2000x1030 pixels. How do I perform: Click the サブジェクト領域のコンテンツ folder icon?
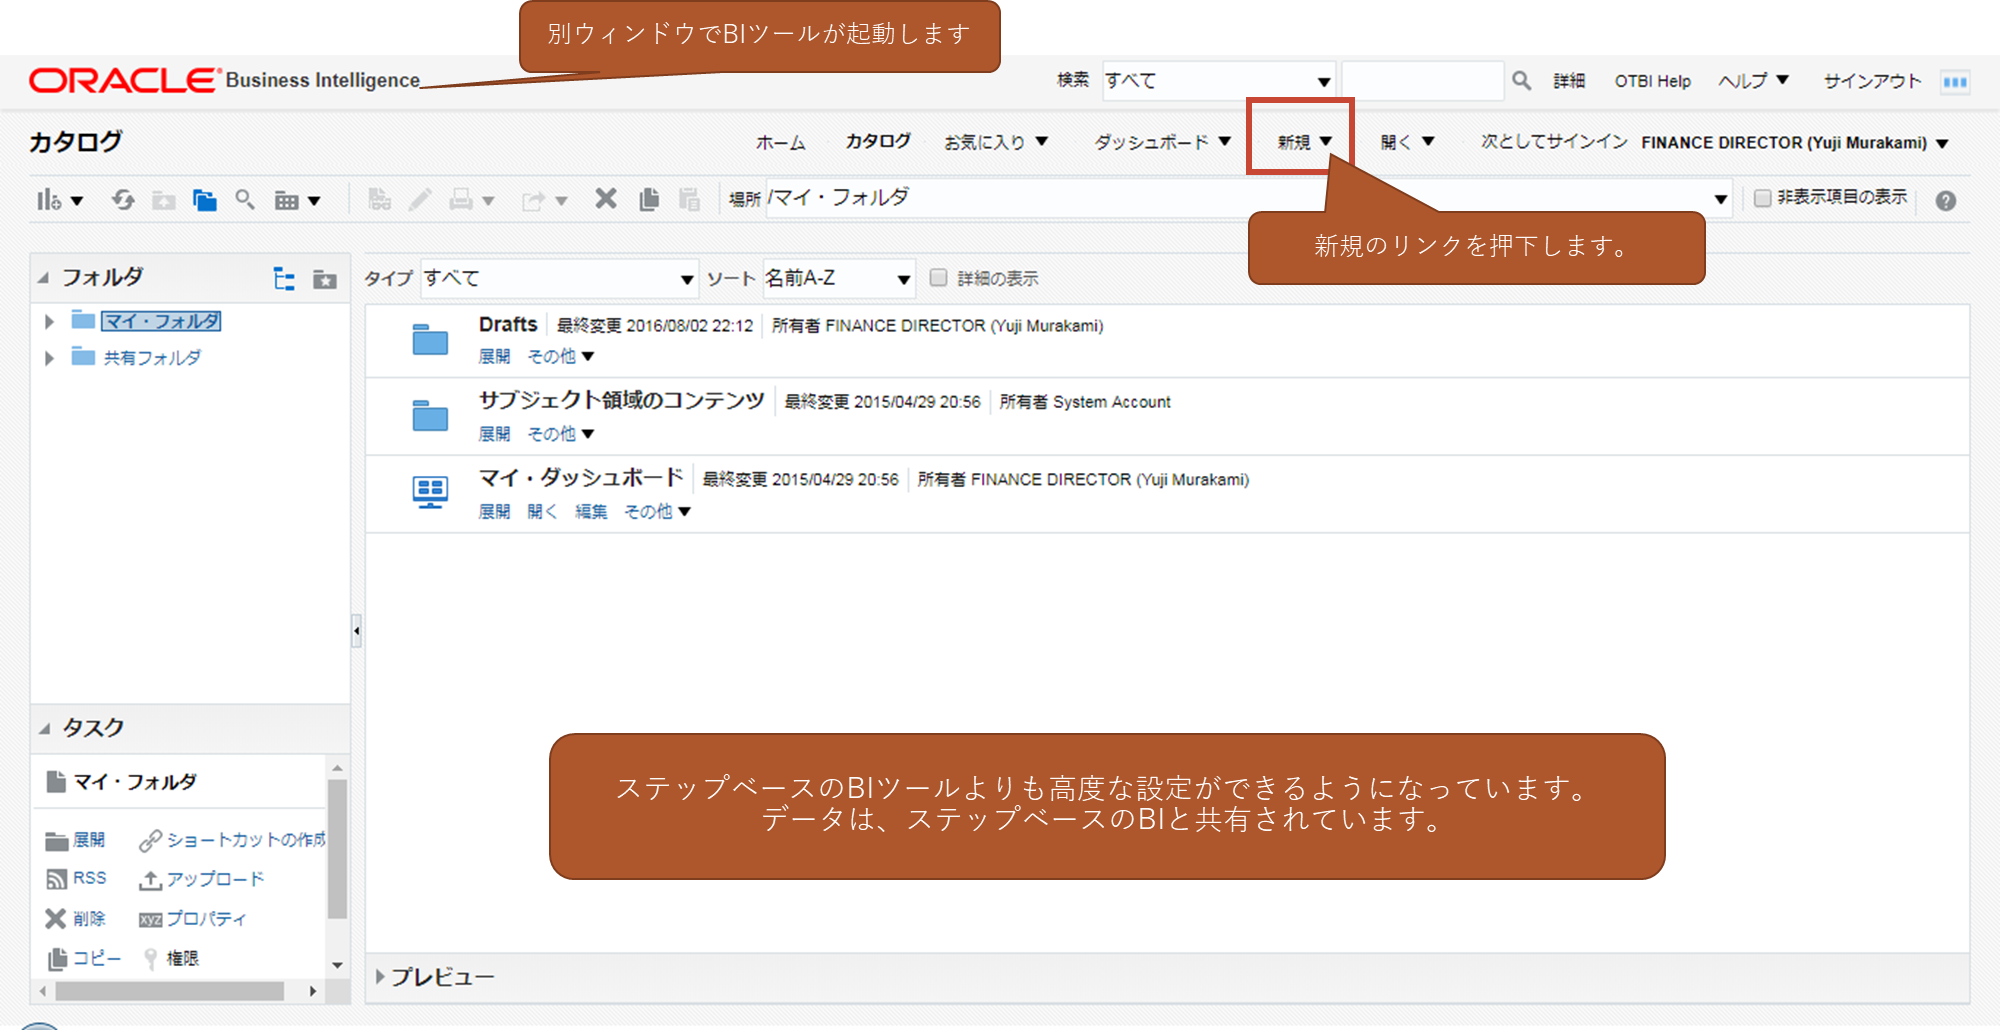430,415
